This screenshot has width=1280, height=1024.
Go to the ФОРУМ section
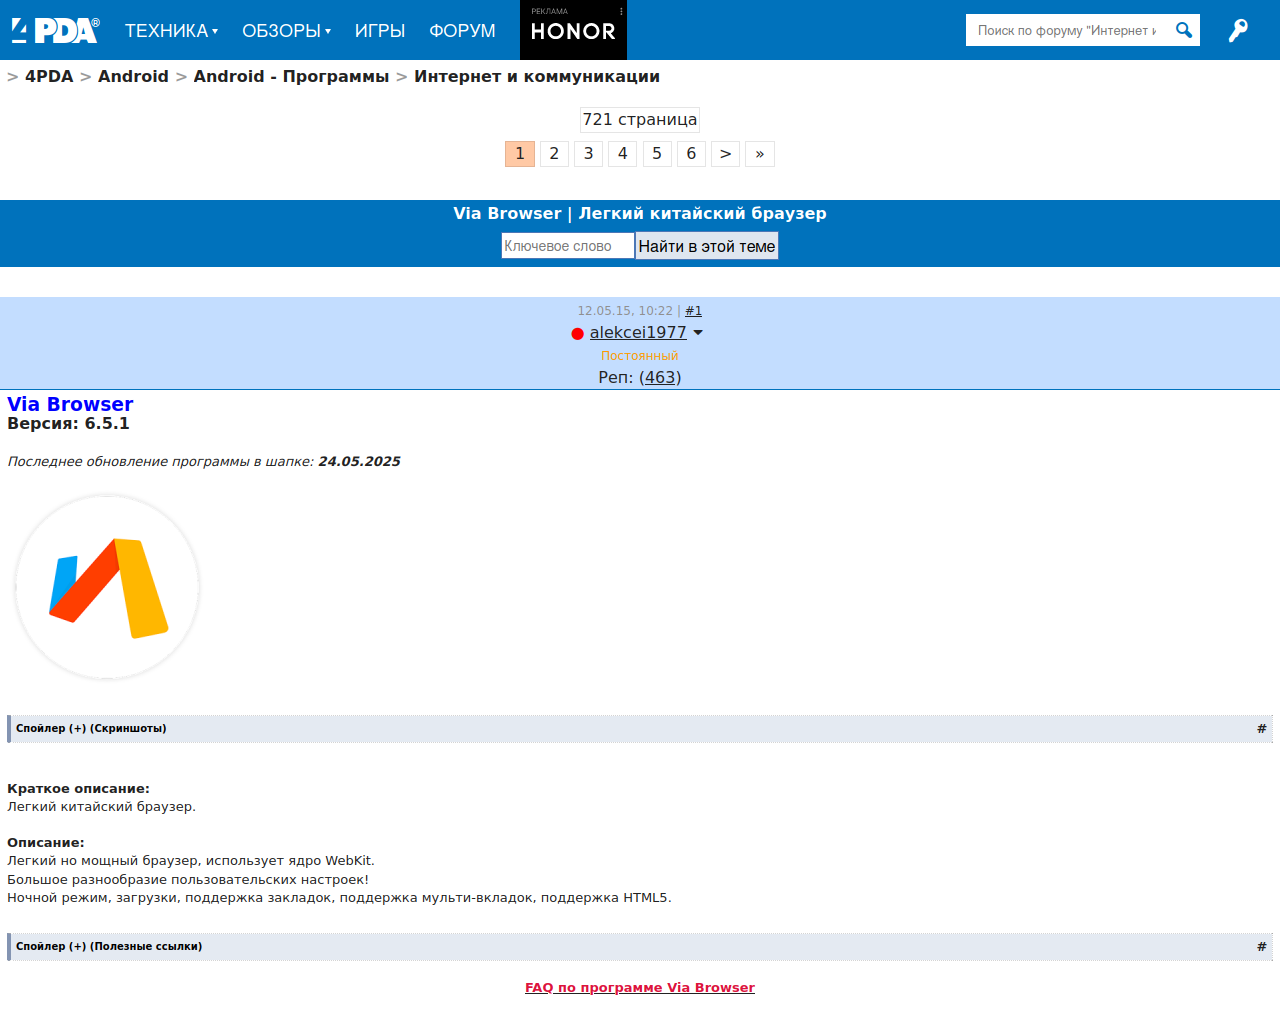462,31
